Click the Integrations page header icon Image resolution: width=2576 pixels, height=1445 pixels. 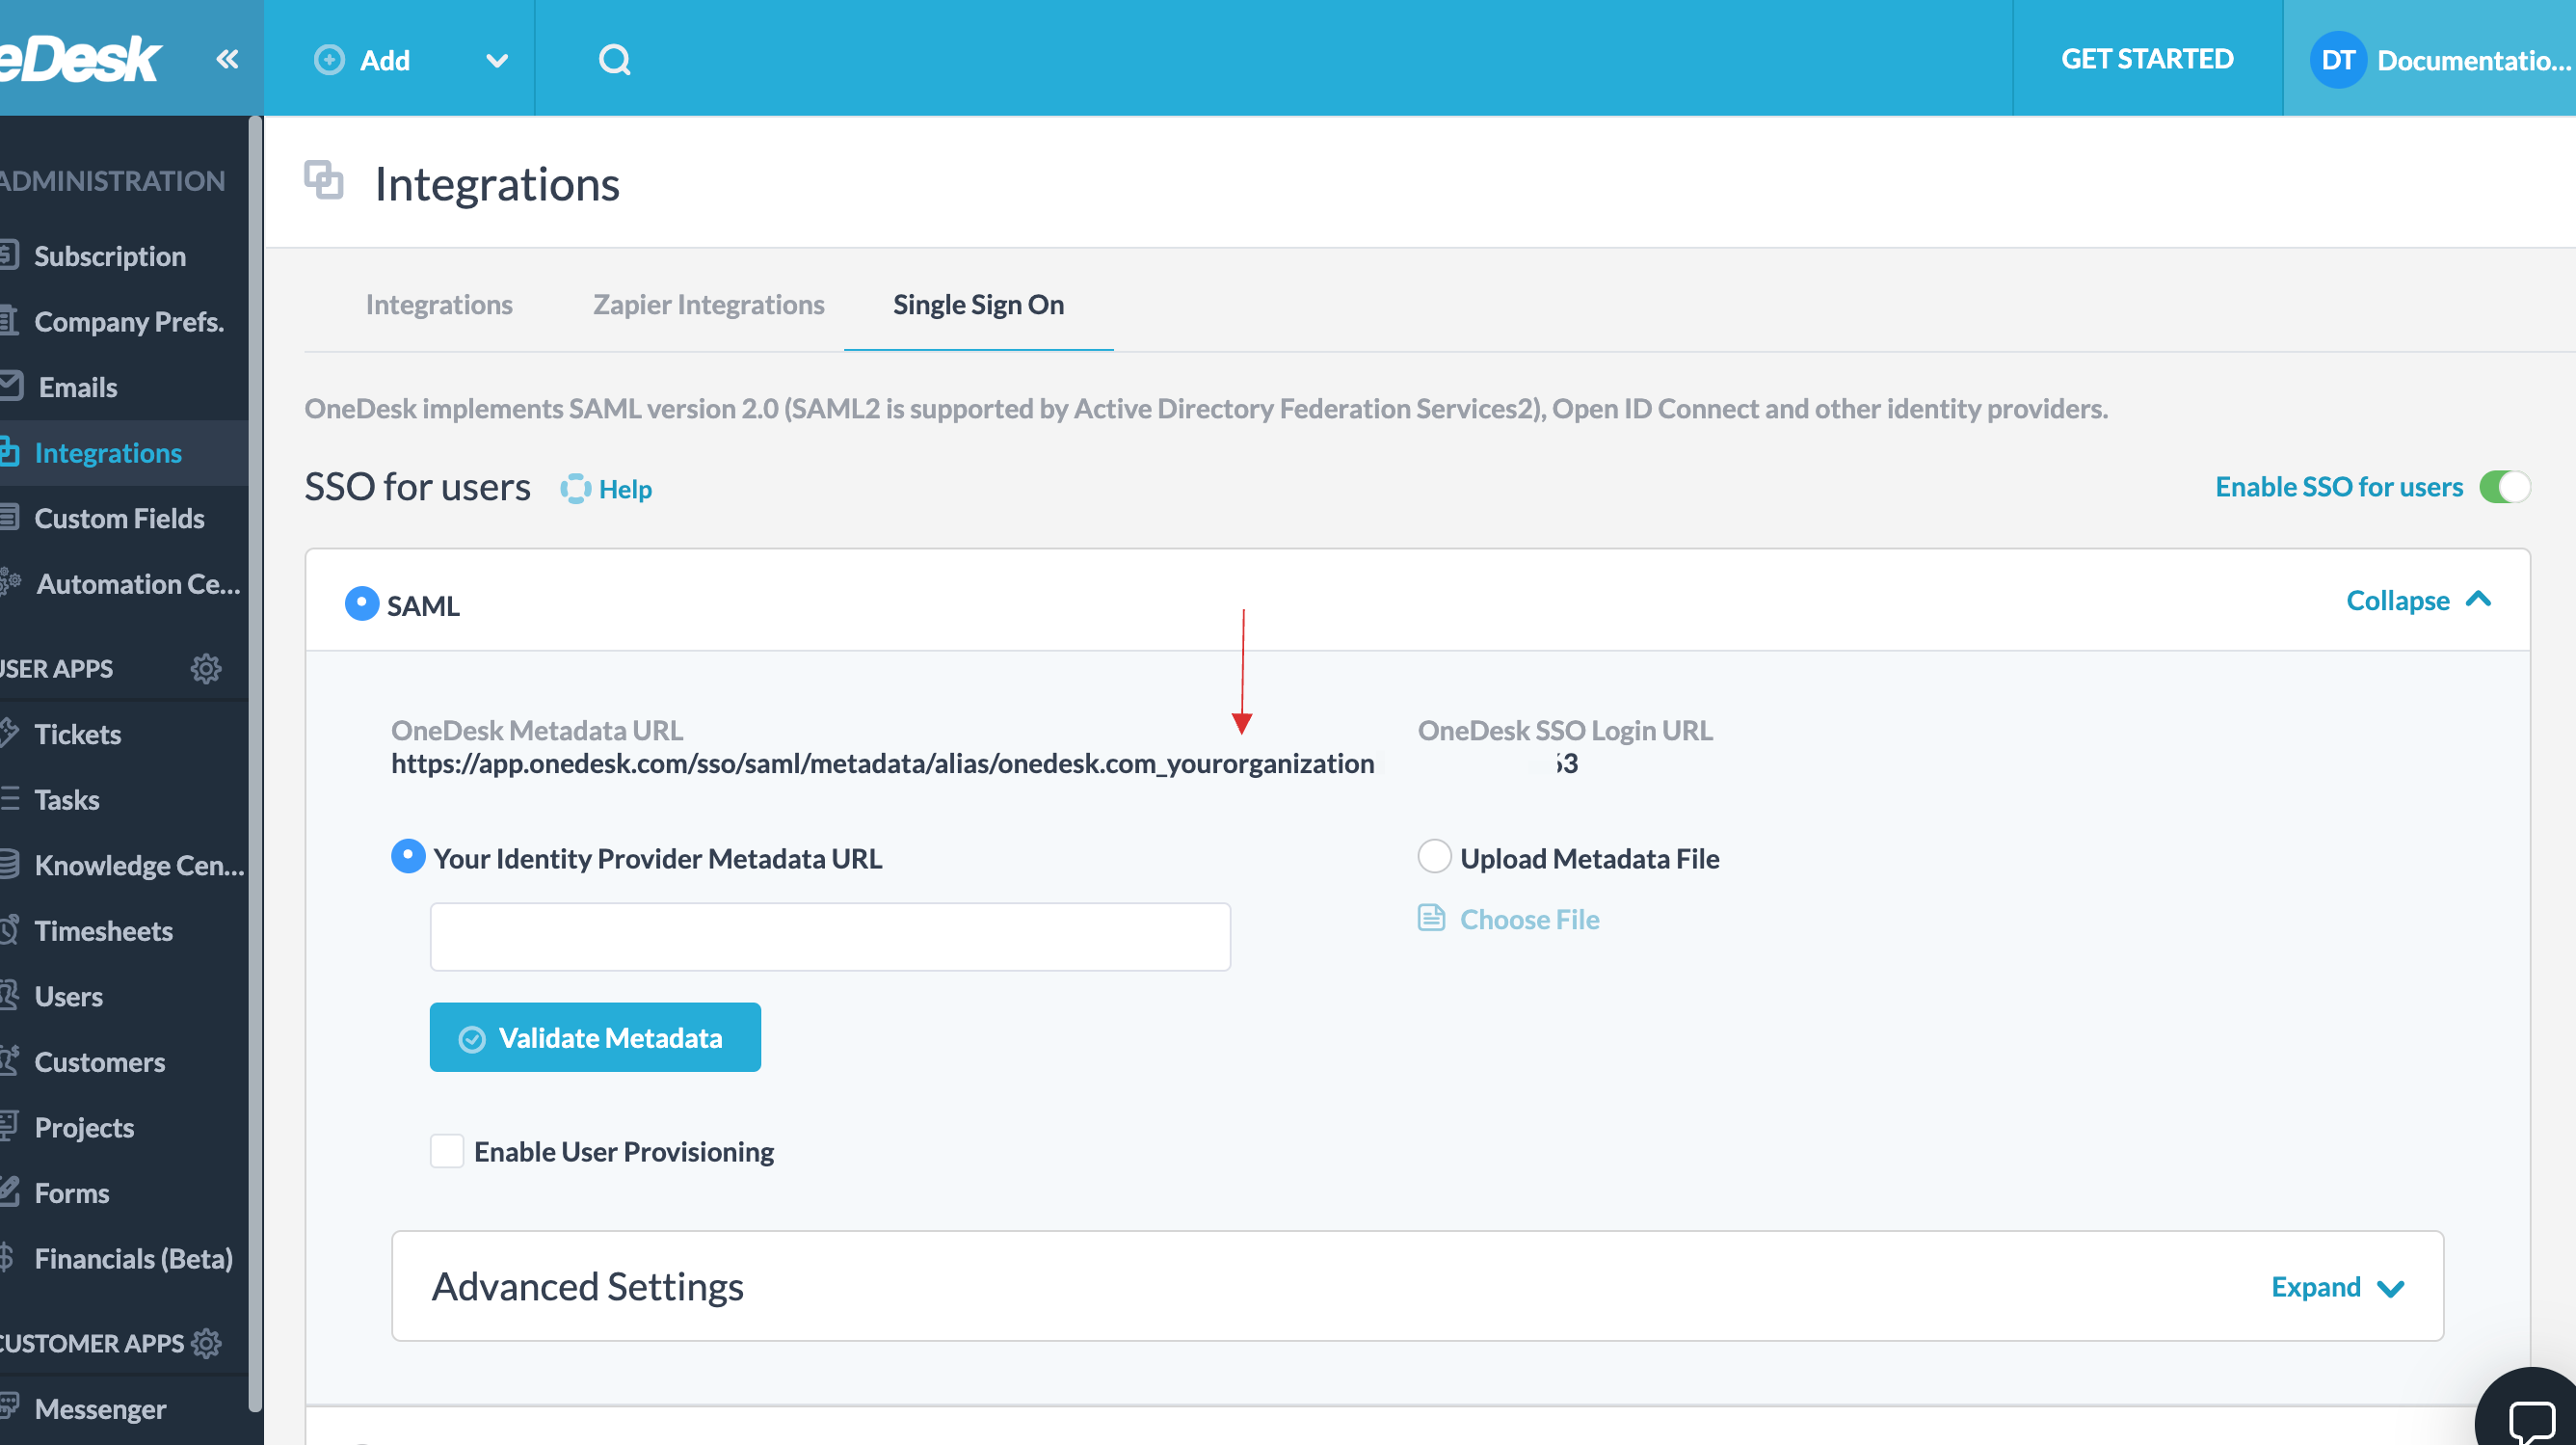click(324, 181)
